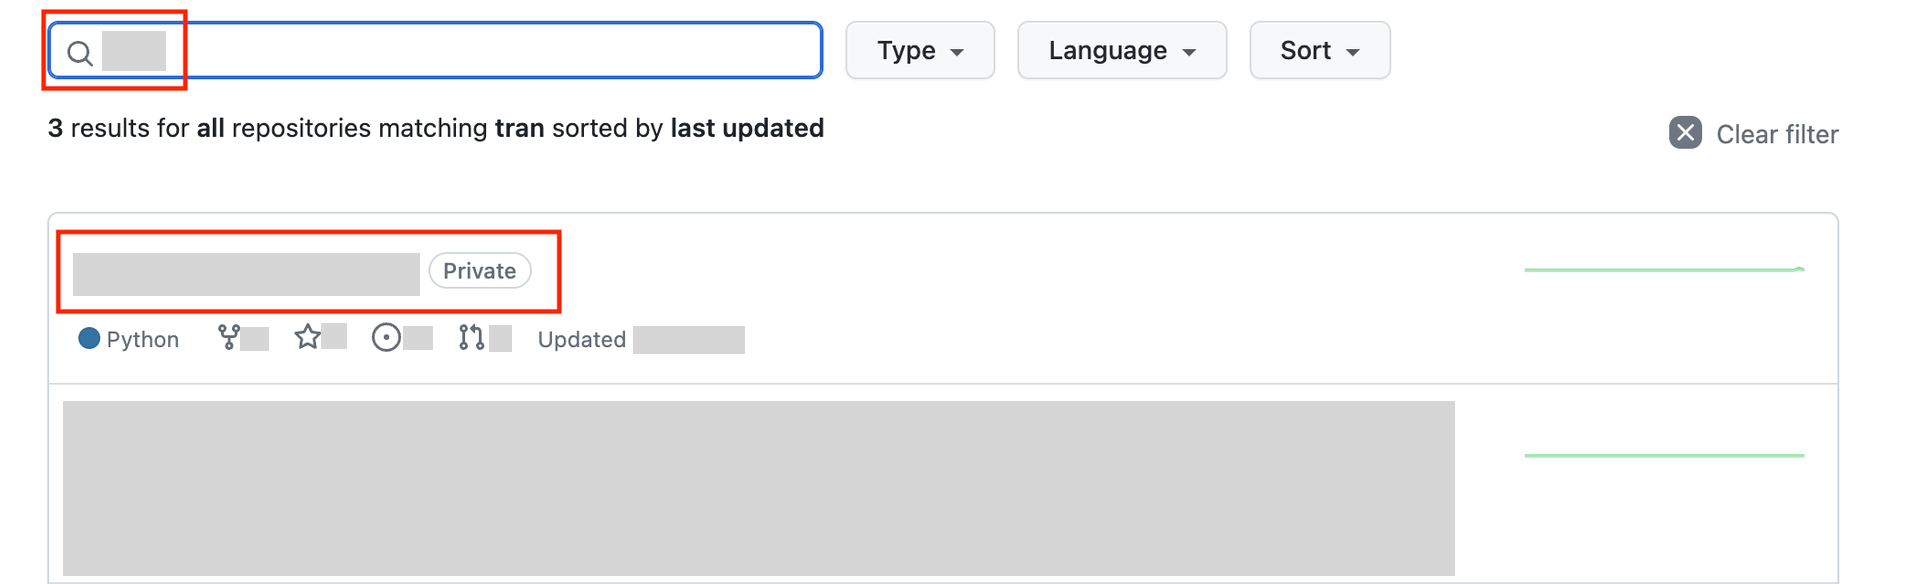Select the second repository result block

[x=758, y=488]
